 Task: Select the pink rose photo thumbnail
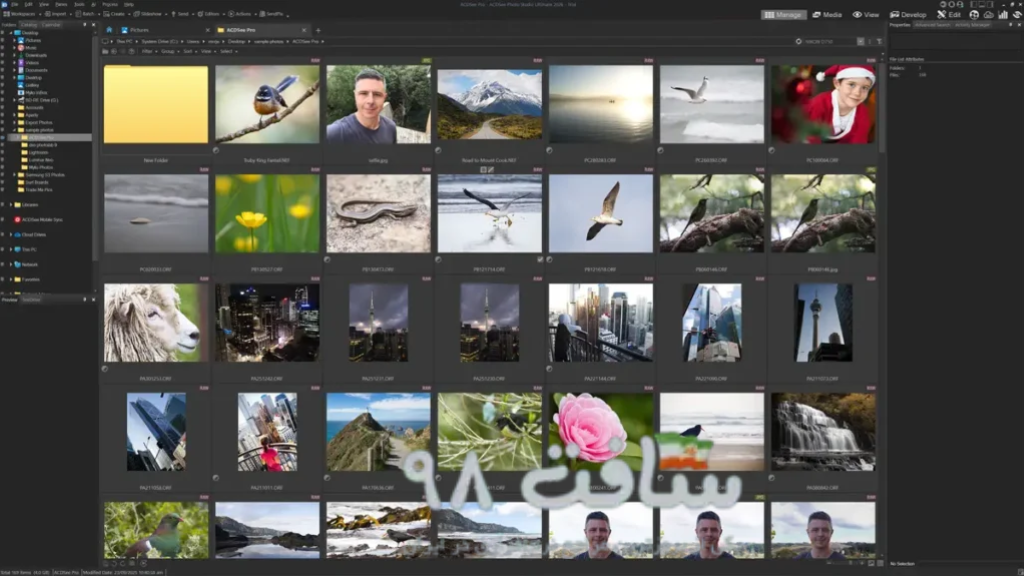tap(601, 432)
